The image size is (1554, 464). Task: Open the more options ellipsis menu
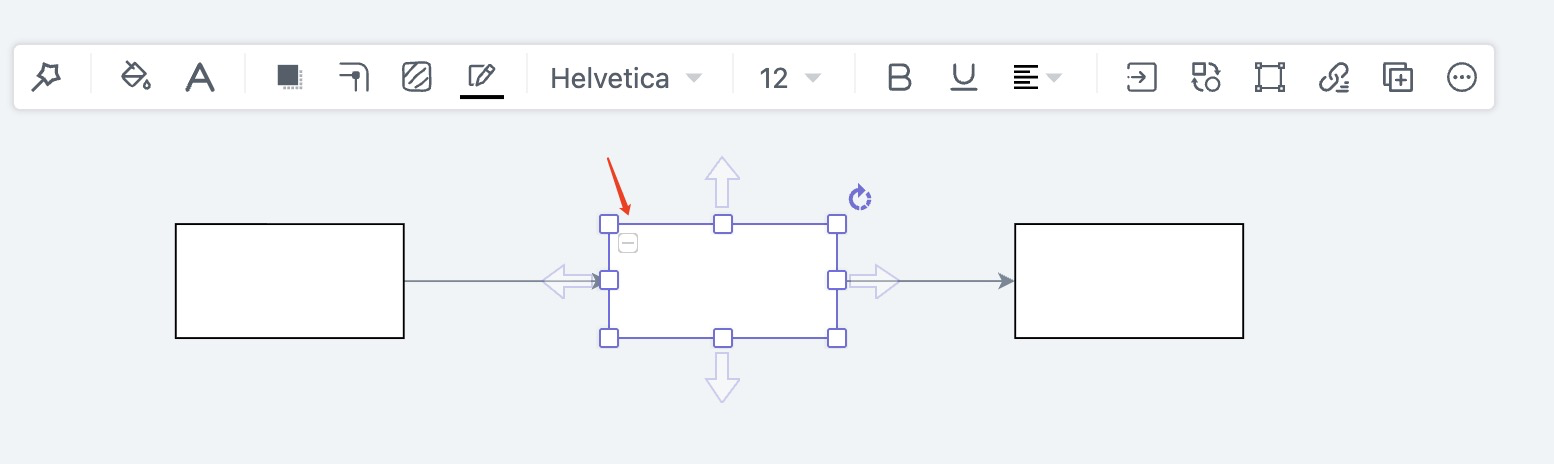point(1462,77)
